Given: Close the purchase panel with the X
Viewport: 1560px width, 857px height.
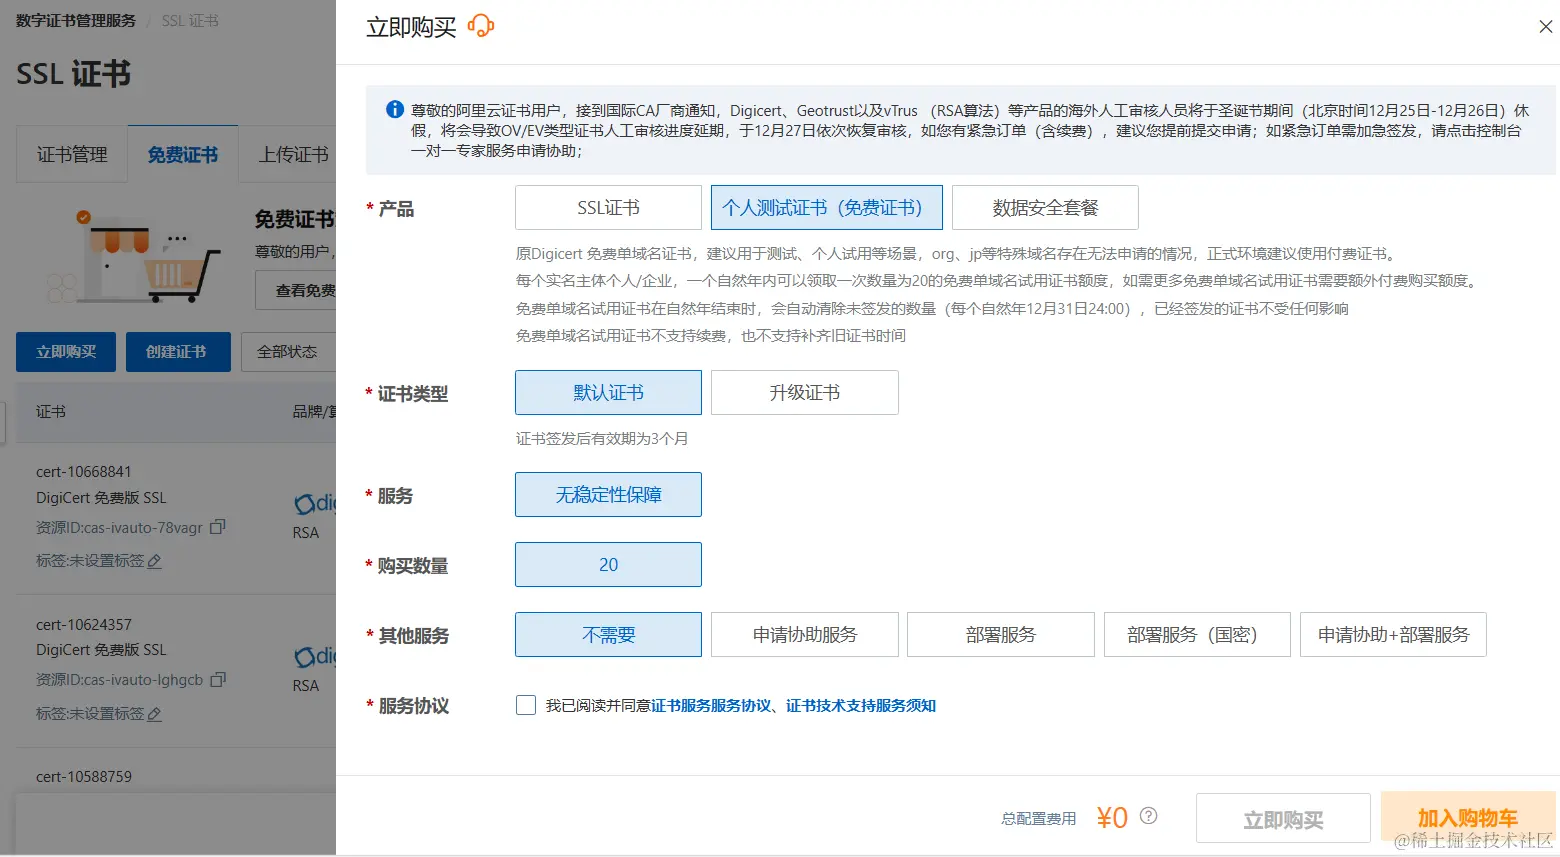Looking at the screenshot, I should 1545,27.
